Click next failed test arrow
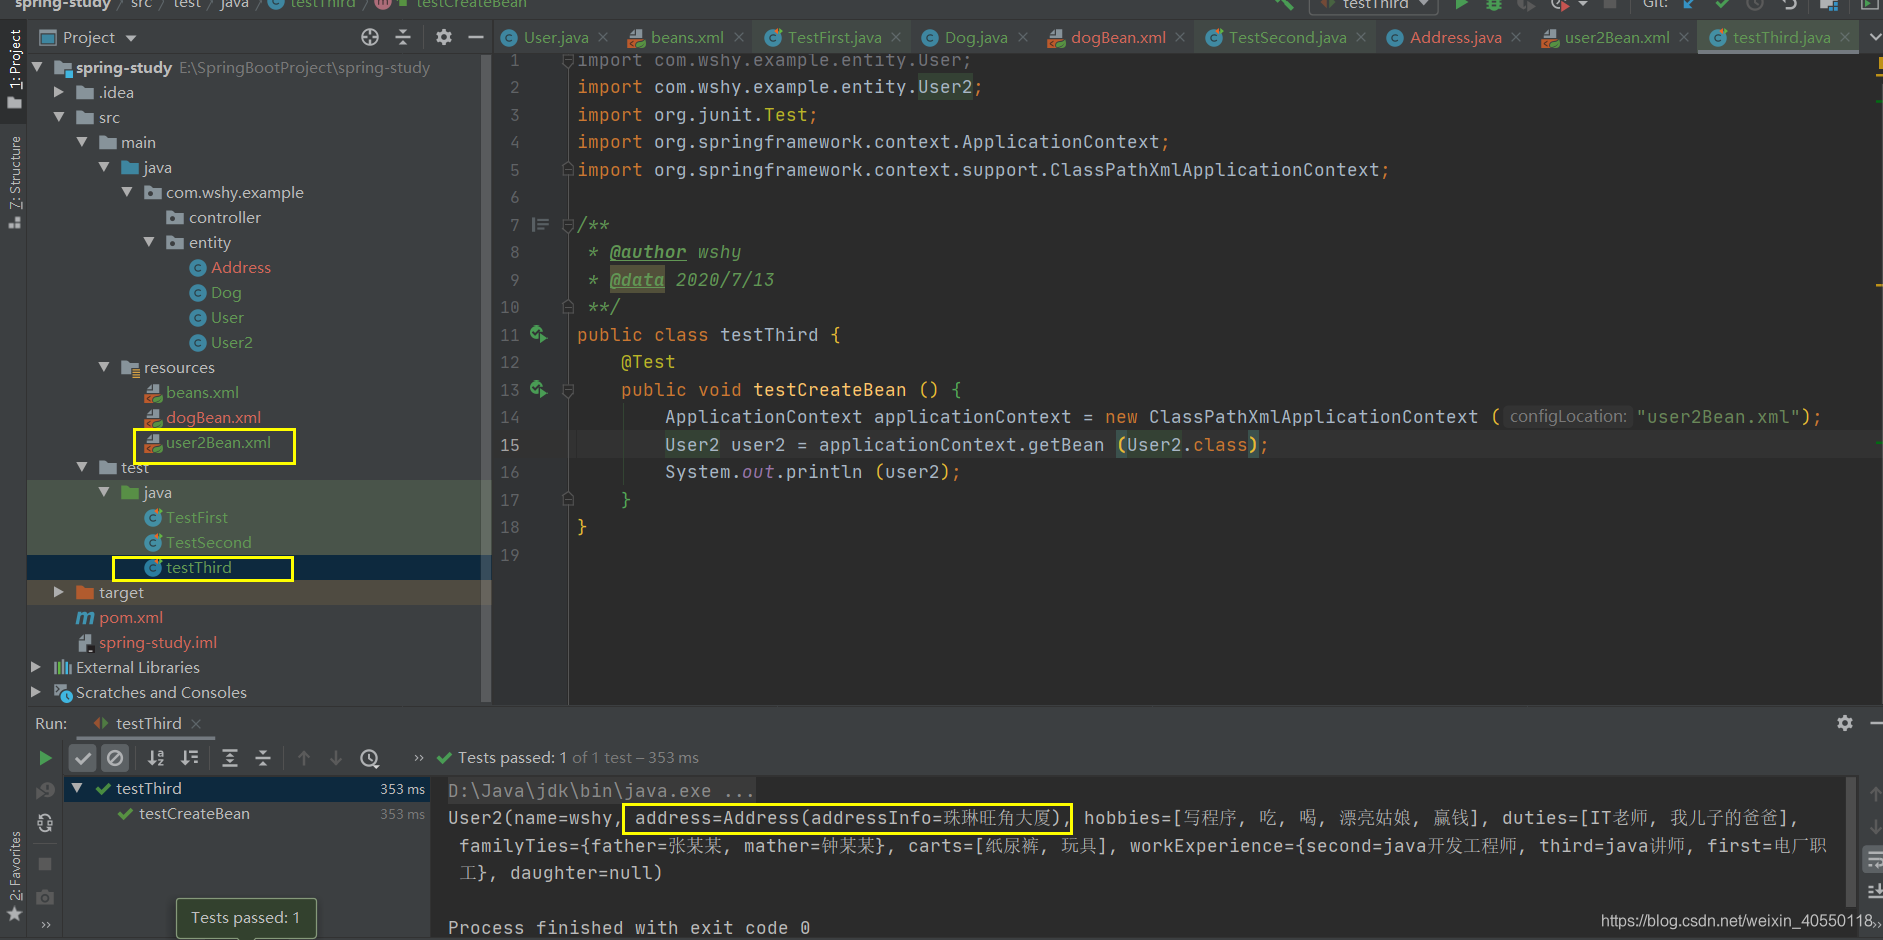1883x940 pixels. (336, 758)
